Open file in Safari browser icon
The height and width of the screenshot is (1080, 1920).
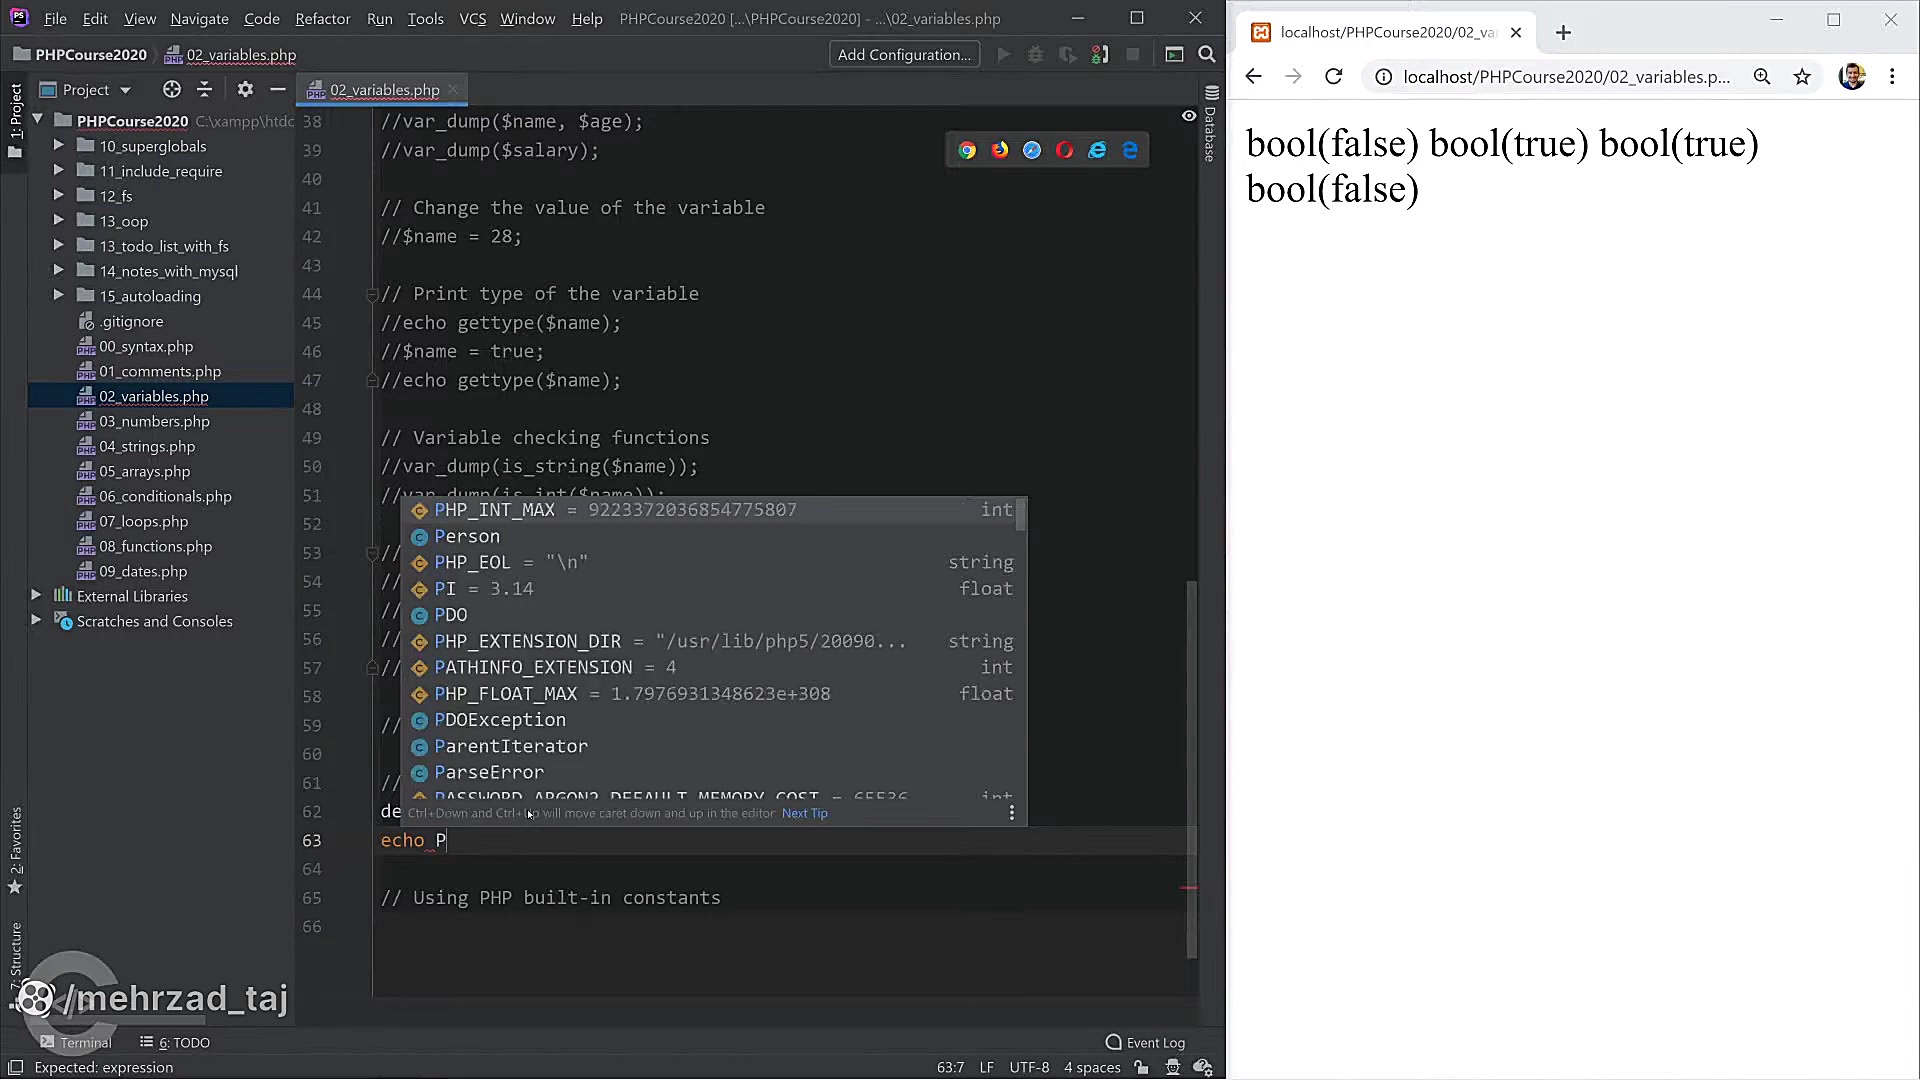coord(1032,150)
